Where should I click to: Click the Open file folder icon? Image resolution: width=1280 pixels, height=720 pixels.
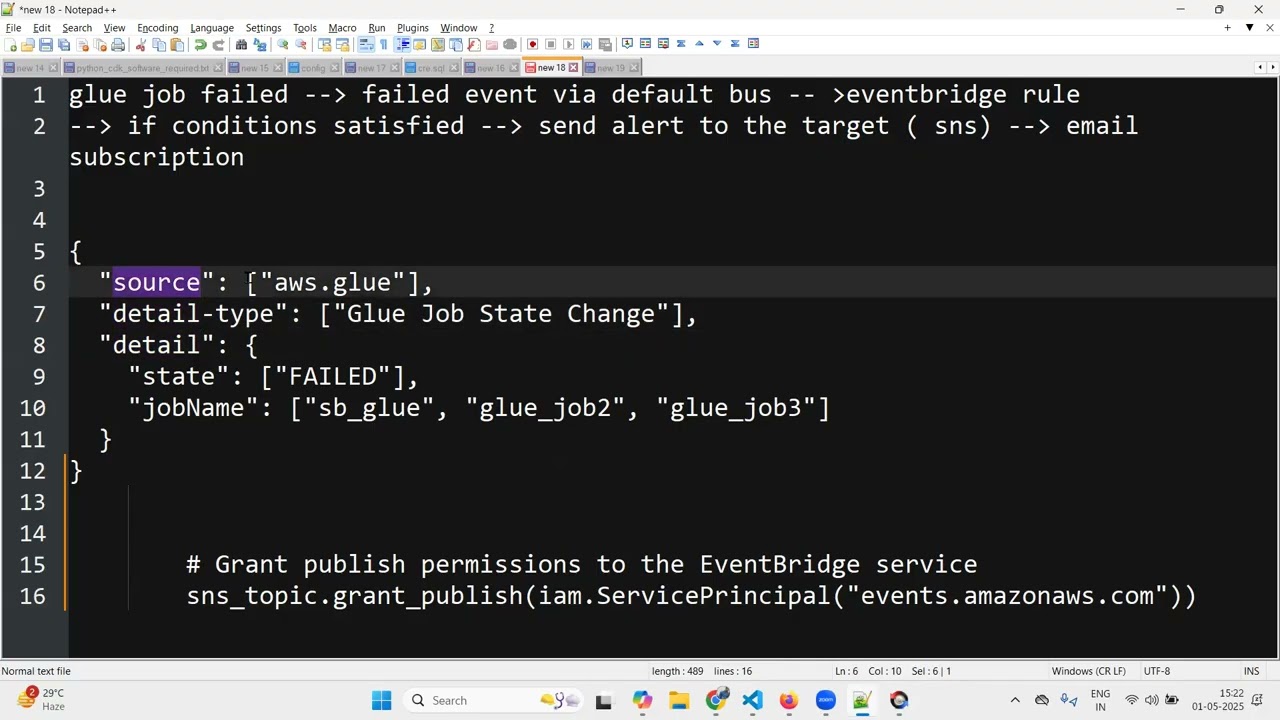(28, 45)
